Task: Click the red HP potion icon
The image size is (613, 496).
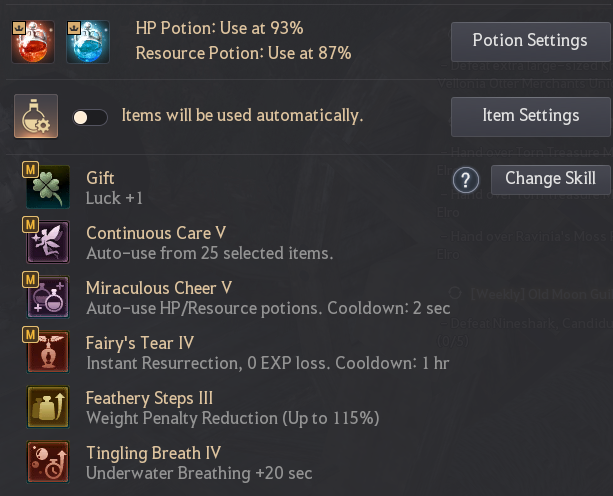Action: [x=33, y=42]
